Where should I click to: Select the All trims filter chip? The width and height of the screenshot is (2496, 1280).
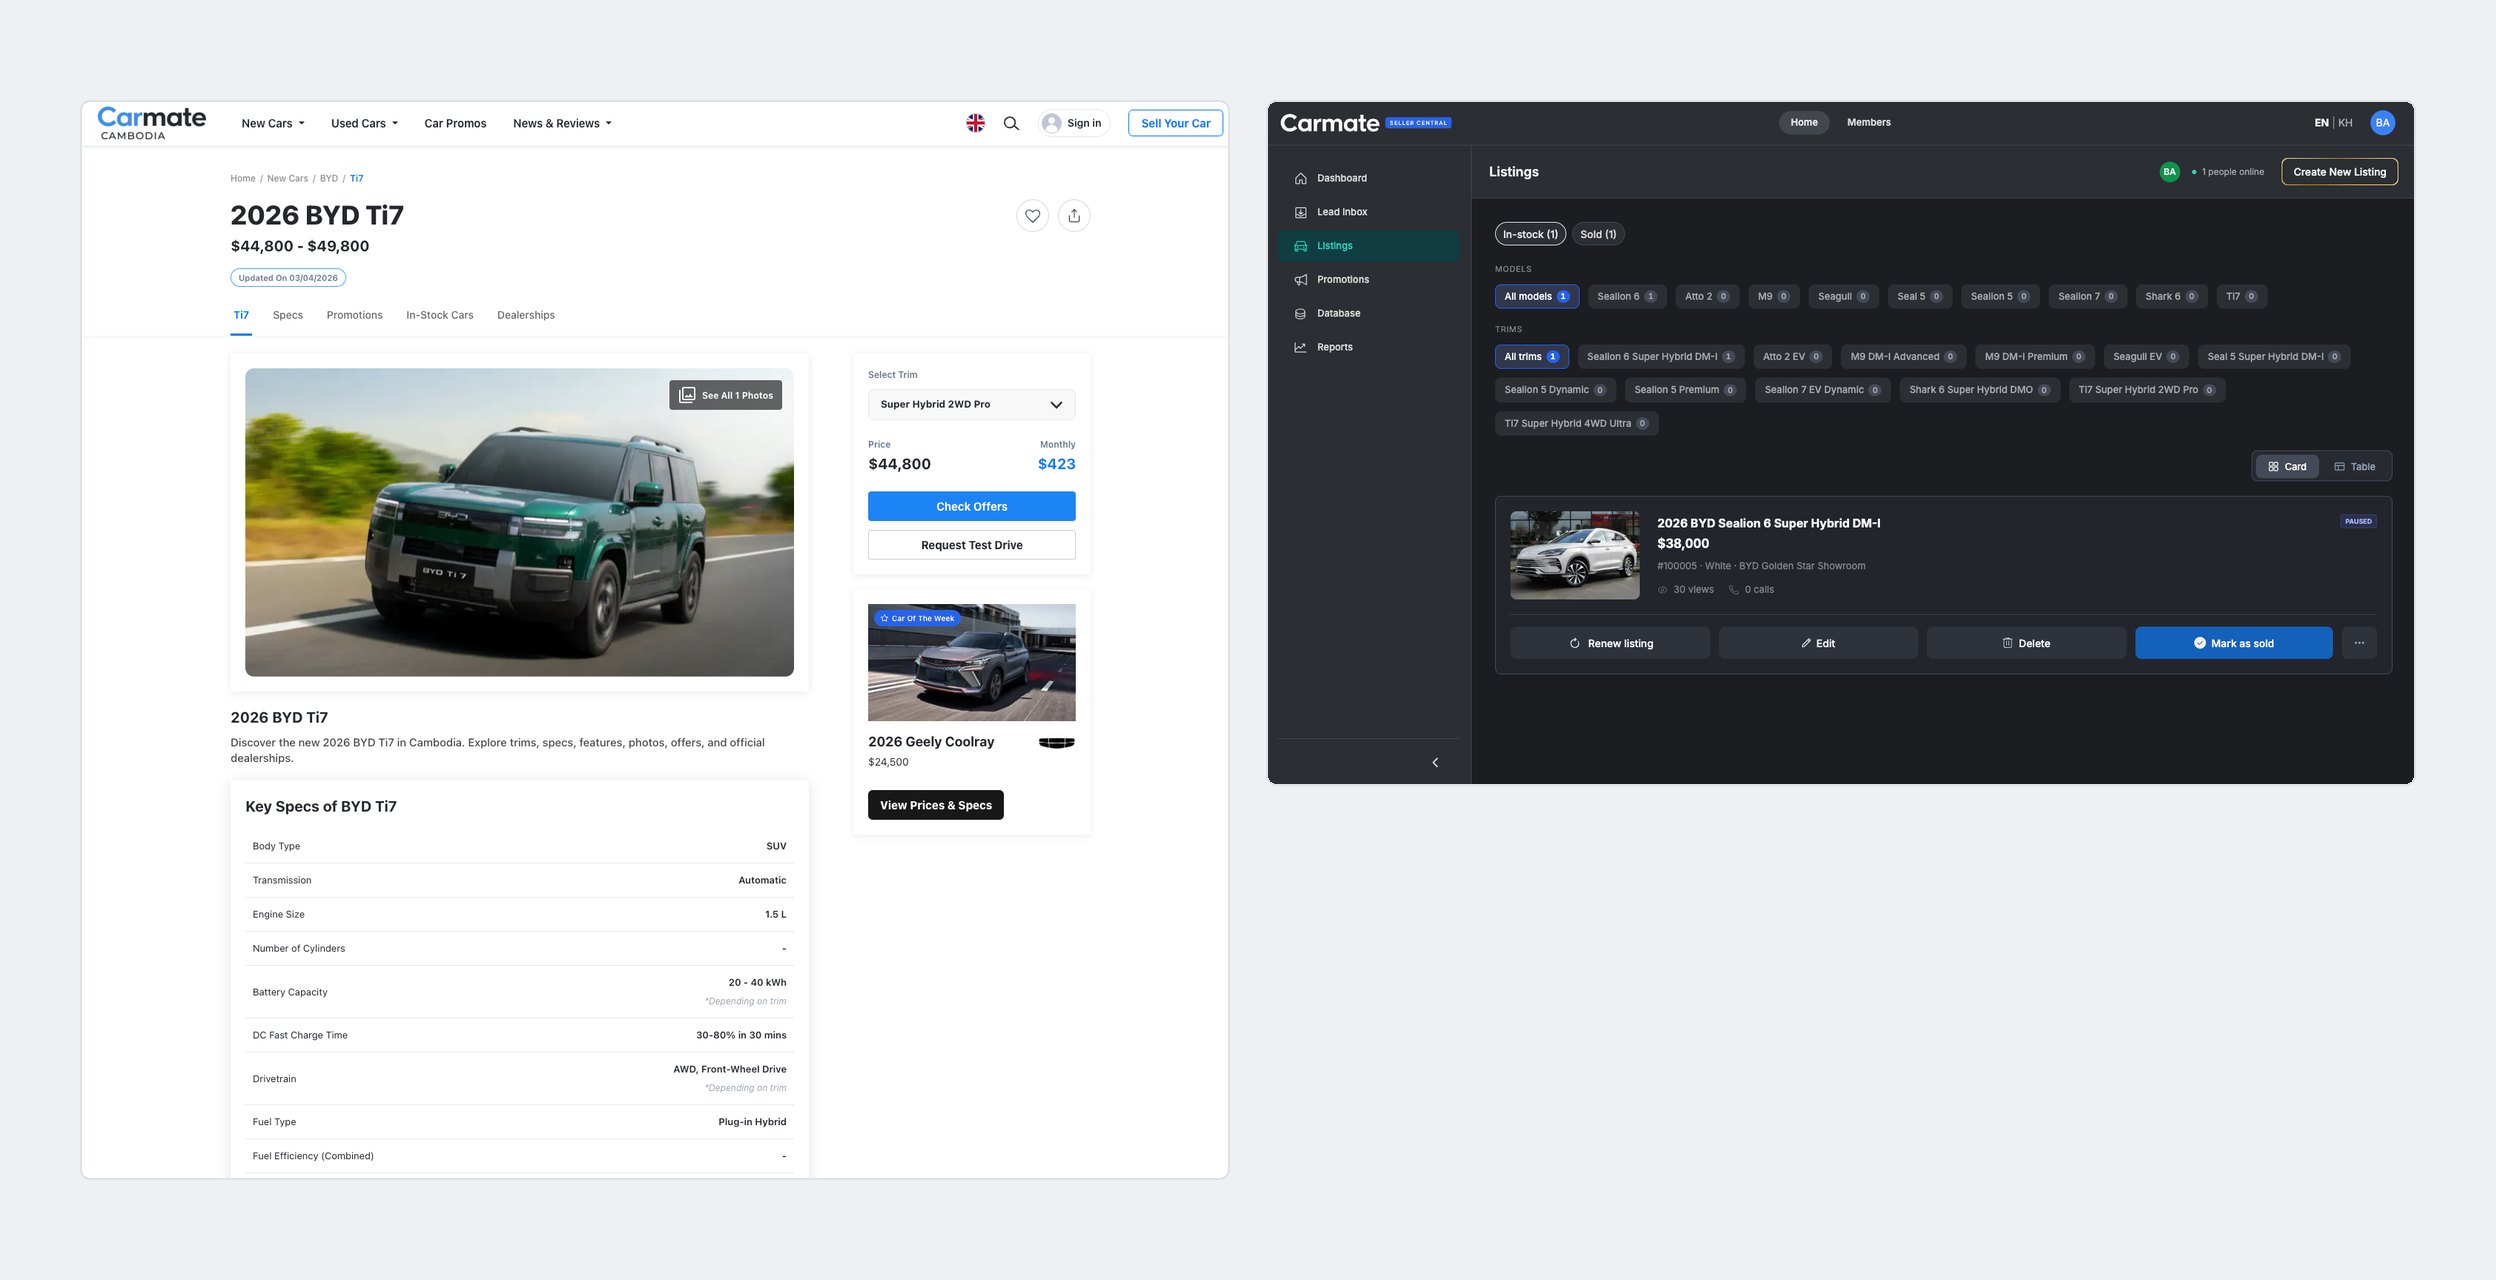point(1531,357)
